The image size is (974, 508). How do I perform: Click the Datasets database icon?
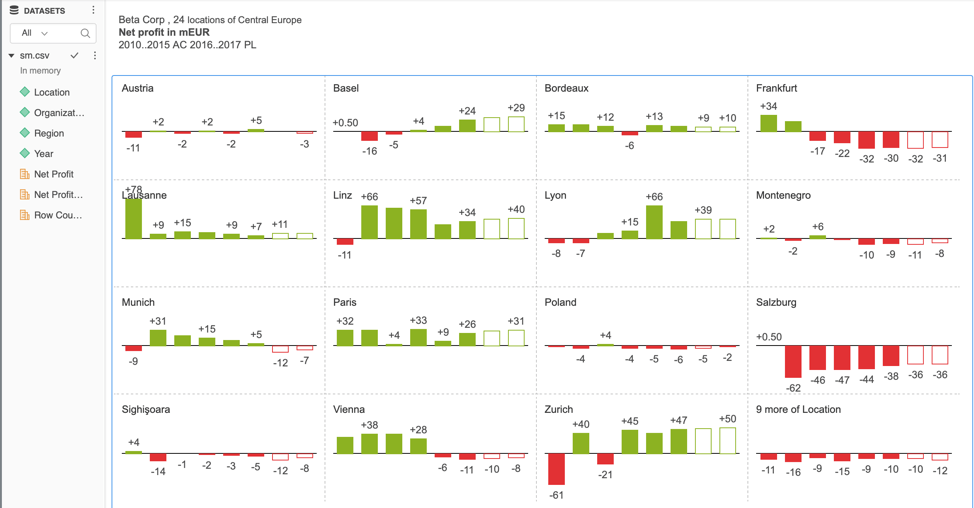coord(14,11)
